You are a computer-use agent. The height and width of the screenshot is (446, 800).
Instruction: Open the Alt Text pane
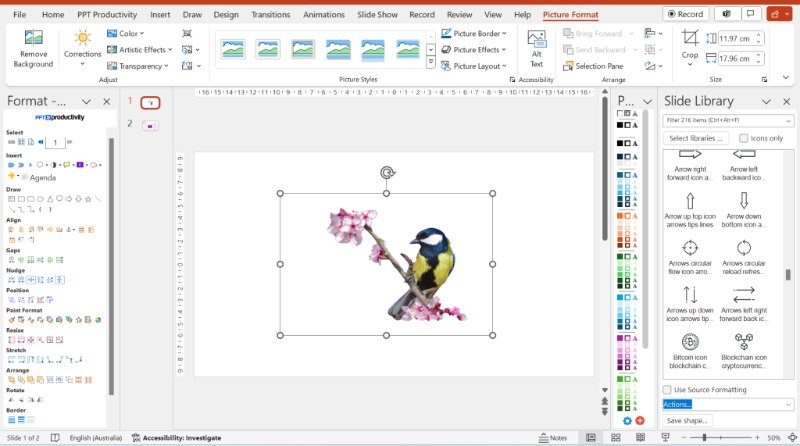coord(536,48)
